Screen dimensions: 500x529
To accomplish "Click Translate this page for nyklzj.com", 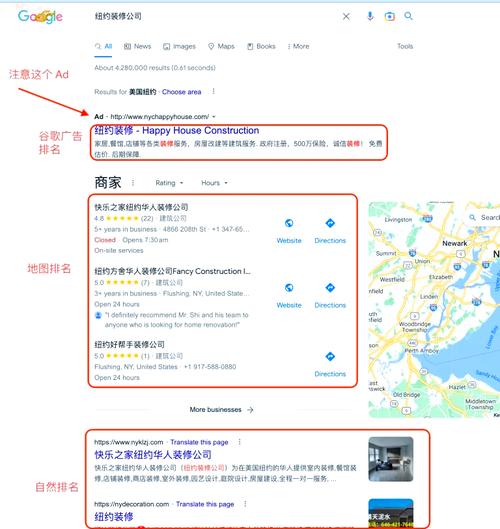I will pos(199,442).
